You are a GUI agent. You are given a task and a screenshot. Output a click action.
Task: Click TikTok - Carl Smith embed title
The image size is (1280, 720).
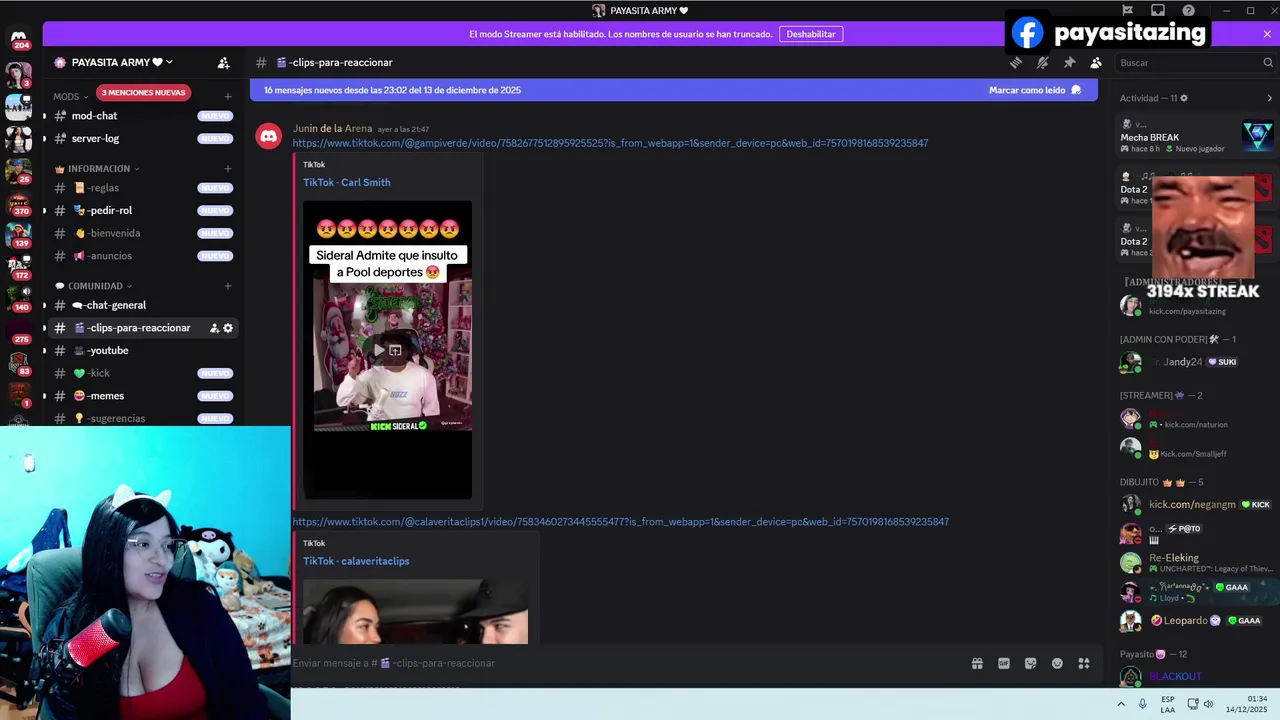point(347,182)
